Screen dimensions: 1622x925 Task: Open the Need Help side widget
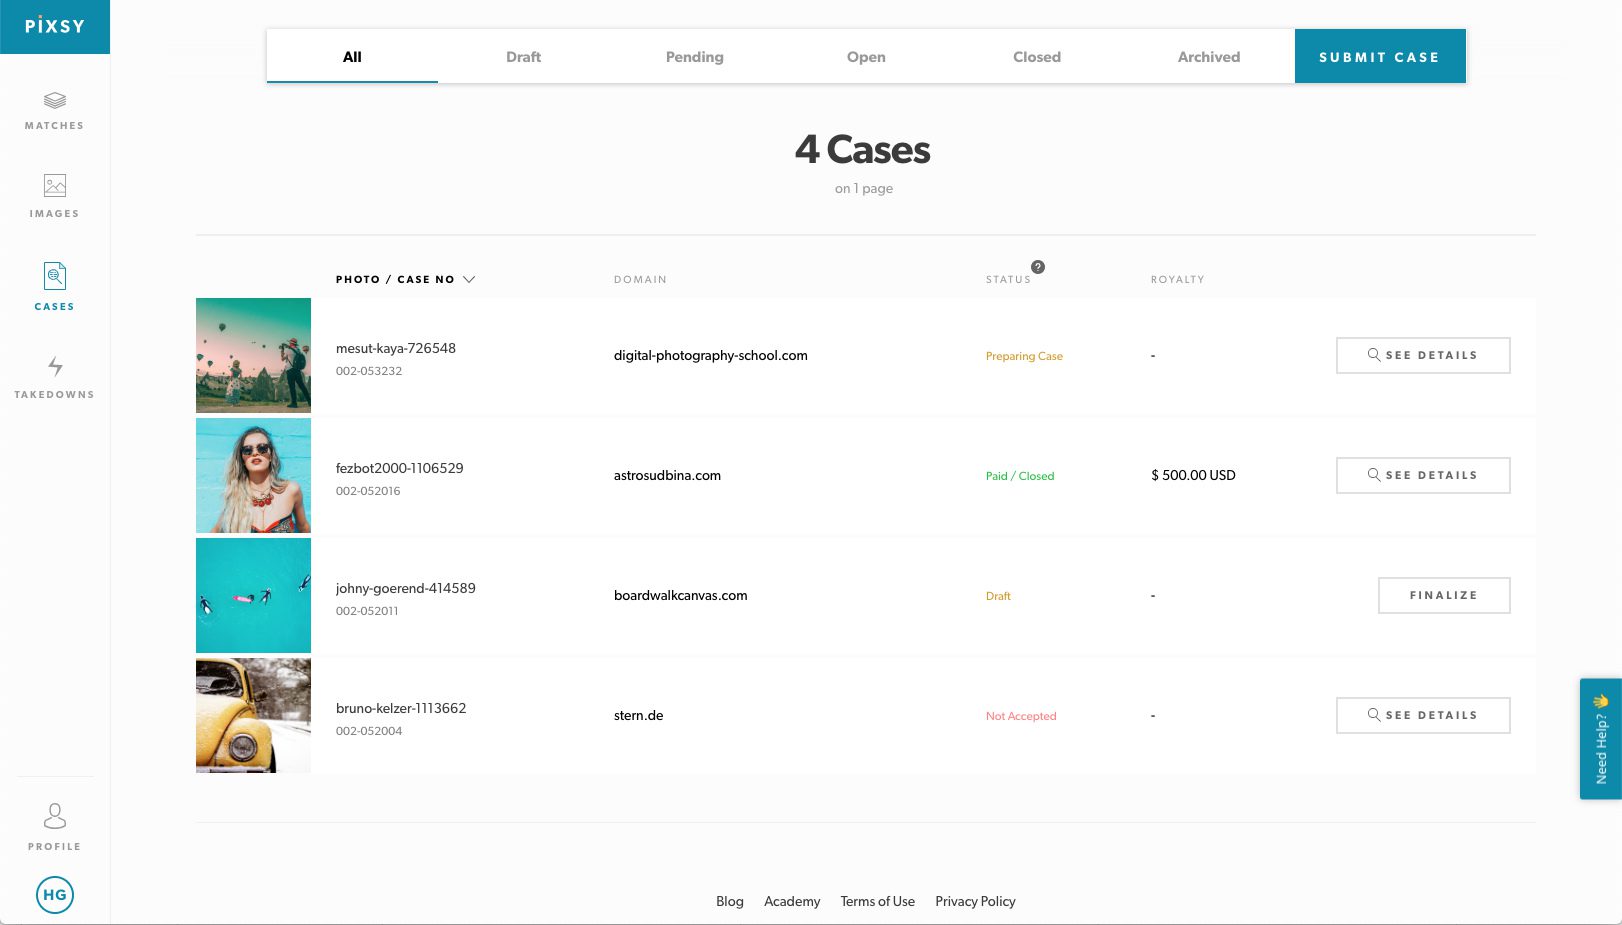(x=1600, y=739)
